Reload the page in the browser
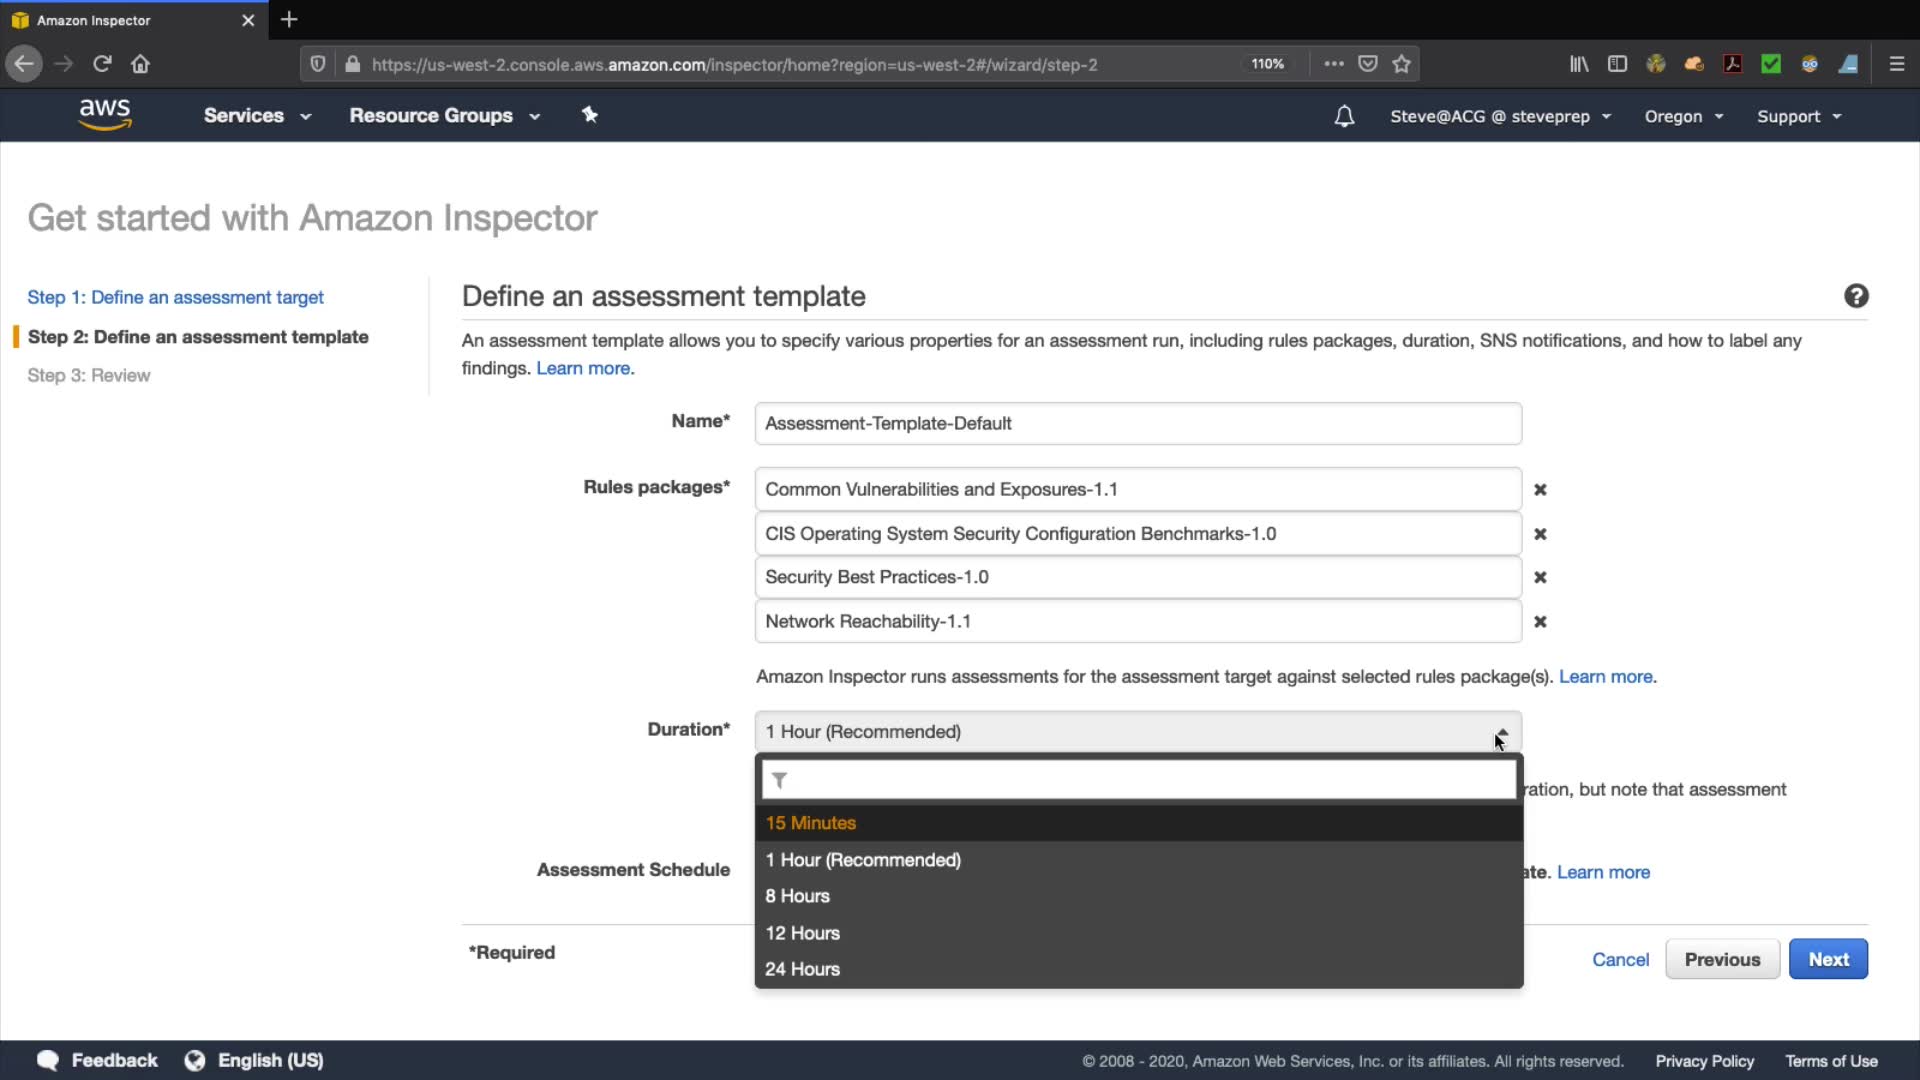The height and width of the screenshot is (1080, 1920). pos(102,64)
